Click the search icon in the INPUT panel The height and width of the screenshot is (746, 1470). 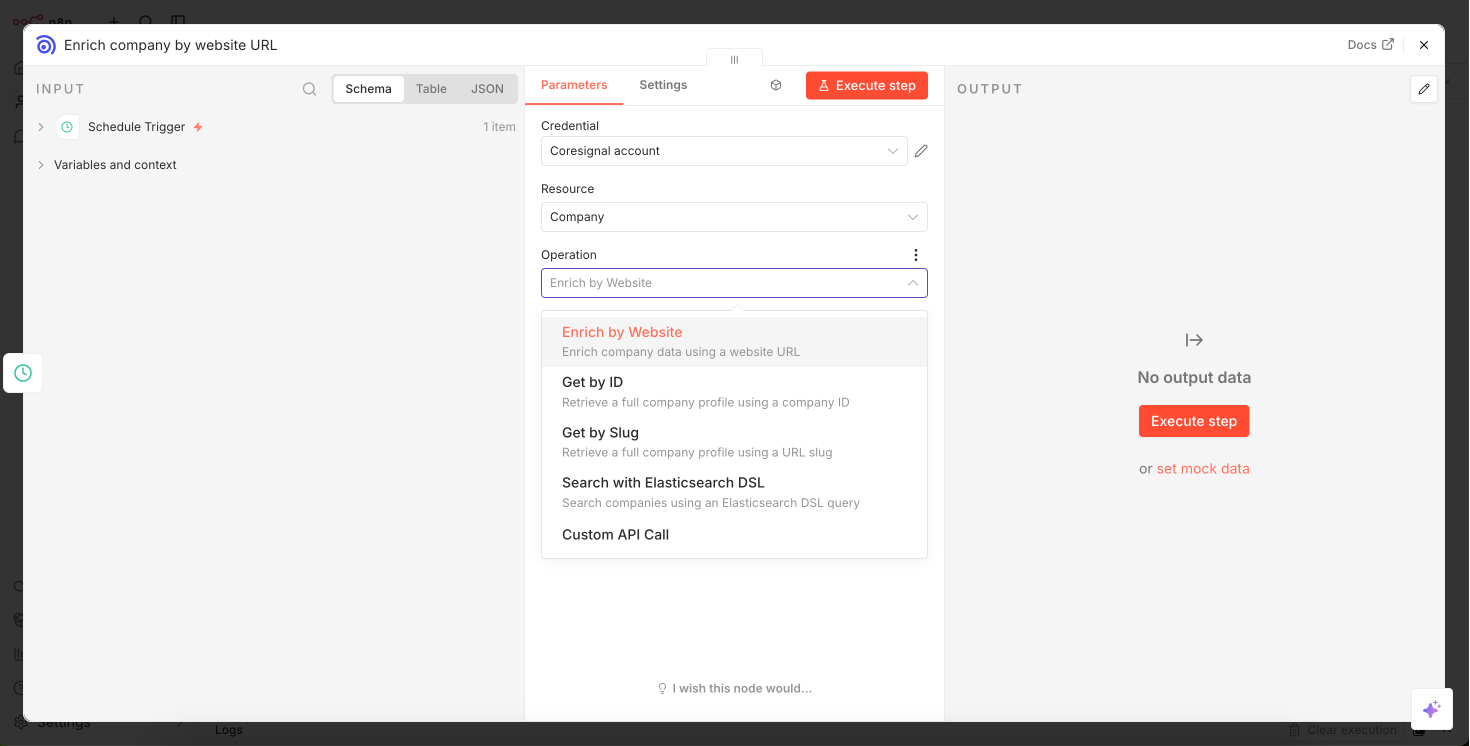[x=309, y=88]
